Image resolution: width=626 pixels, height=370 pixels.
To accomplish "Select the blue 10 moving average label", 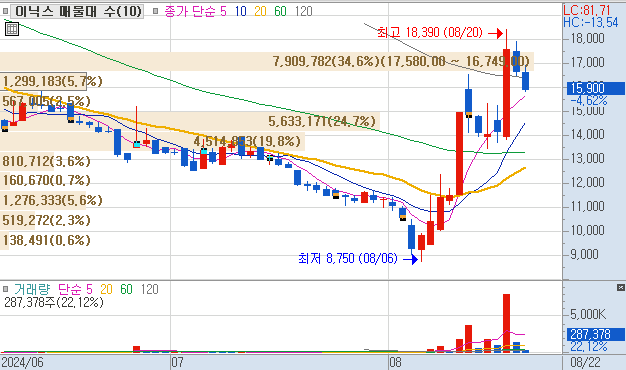I will click(240, 11).
